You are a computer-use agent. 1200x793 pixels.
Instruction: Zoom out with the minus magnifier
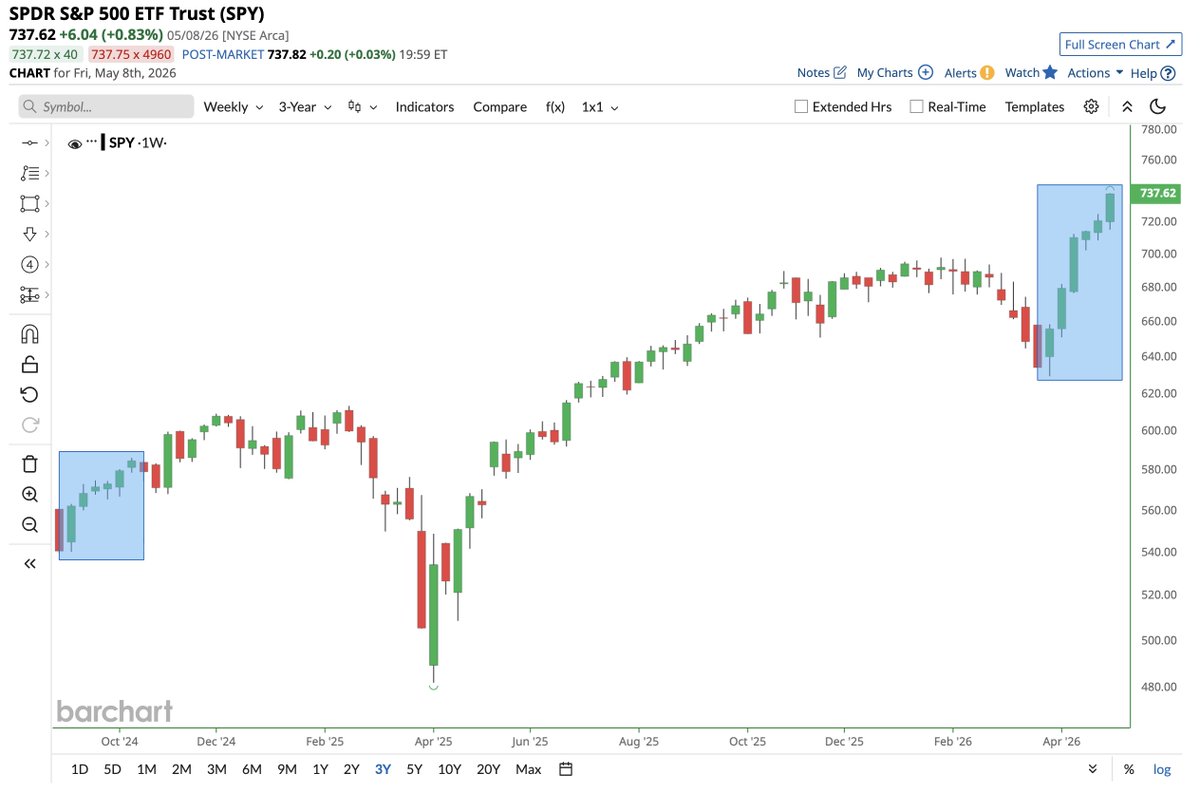(29, 525)
